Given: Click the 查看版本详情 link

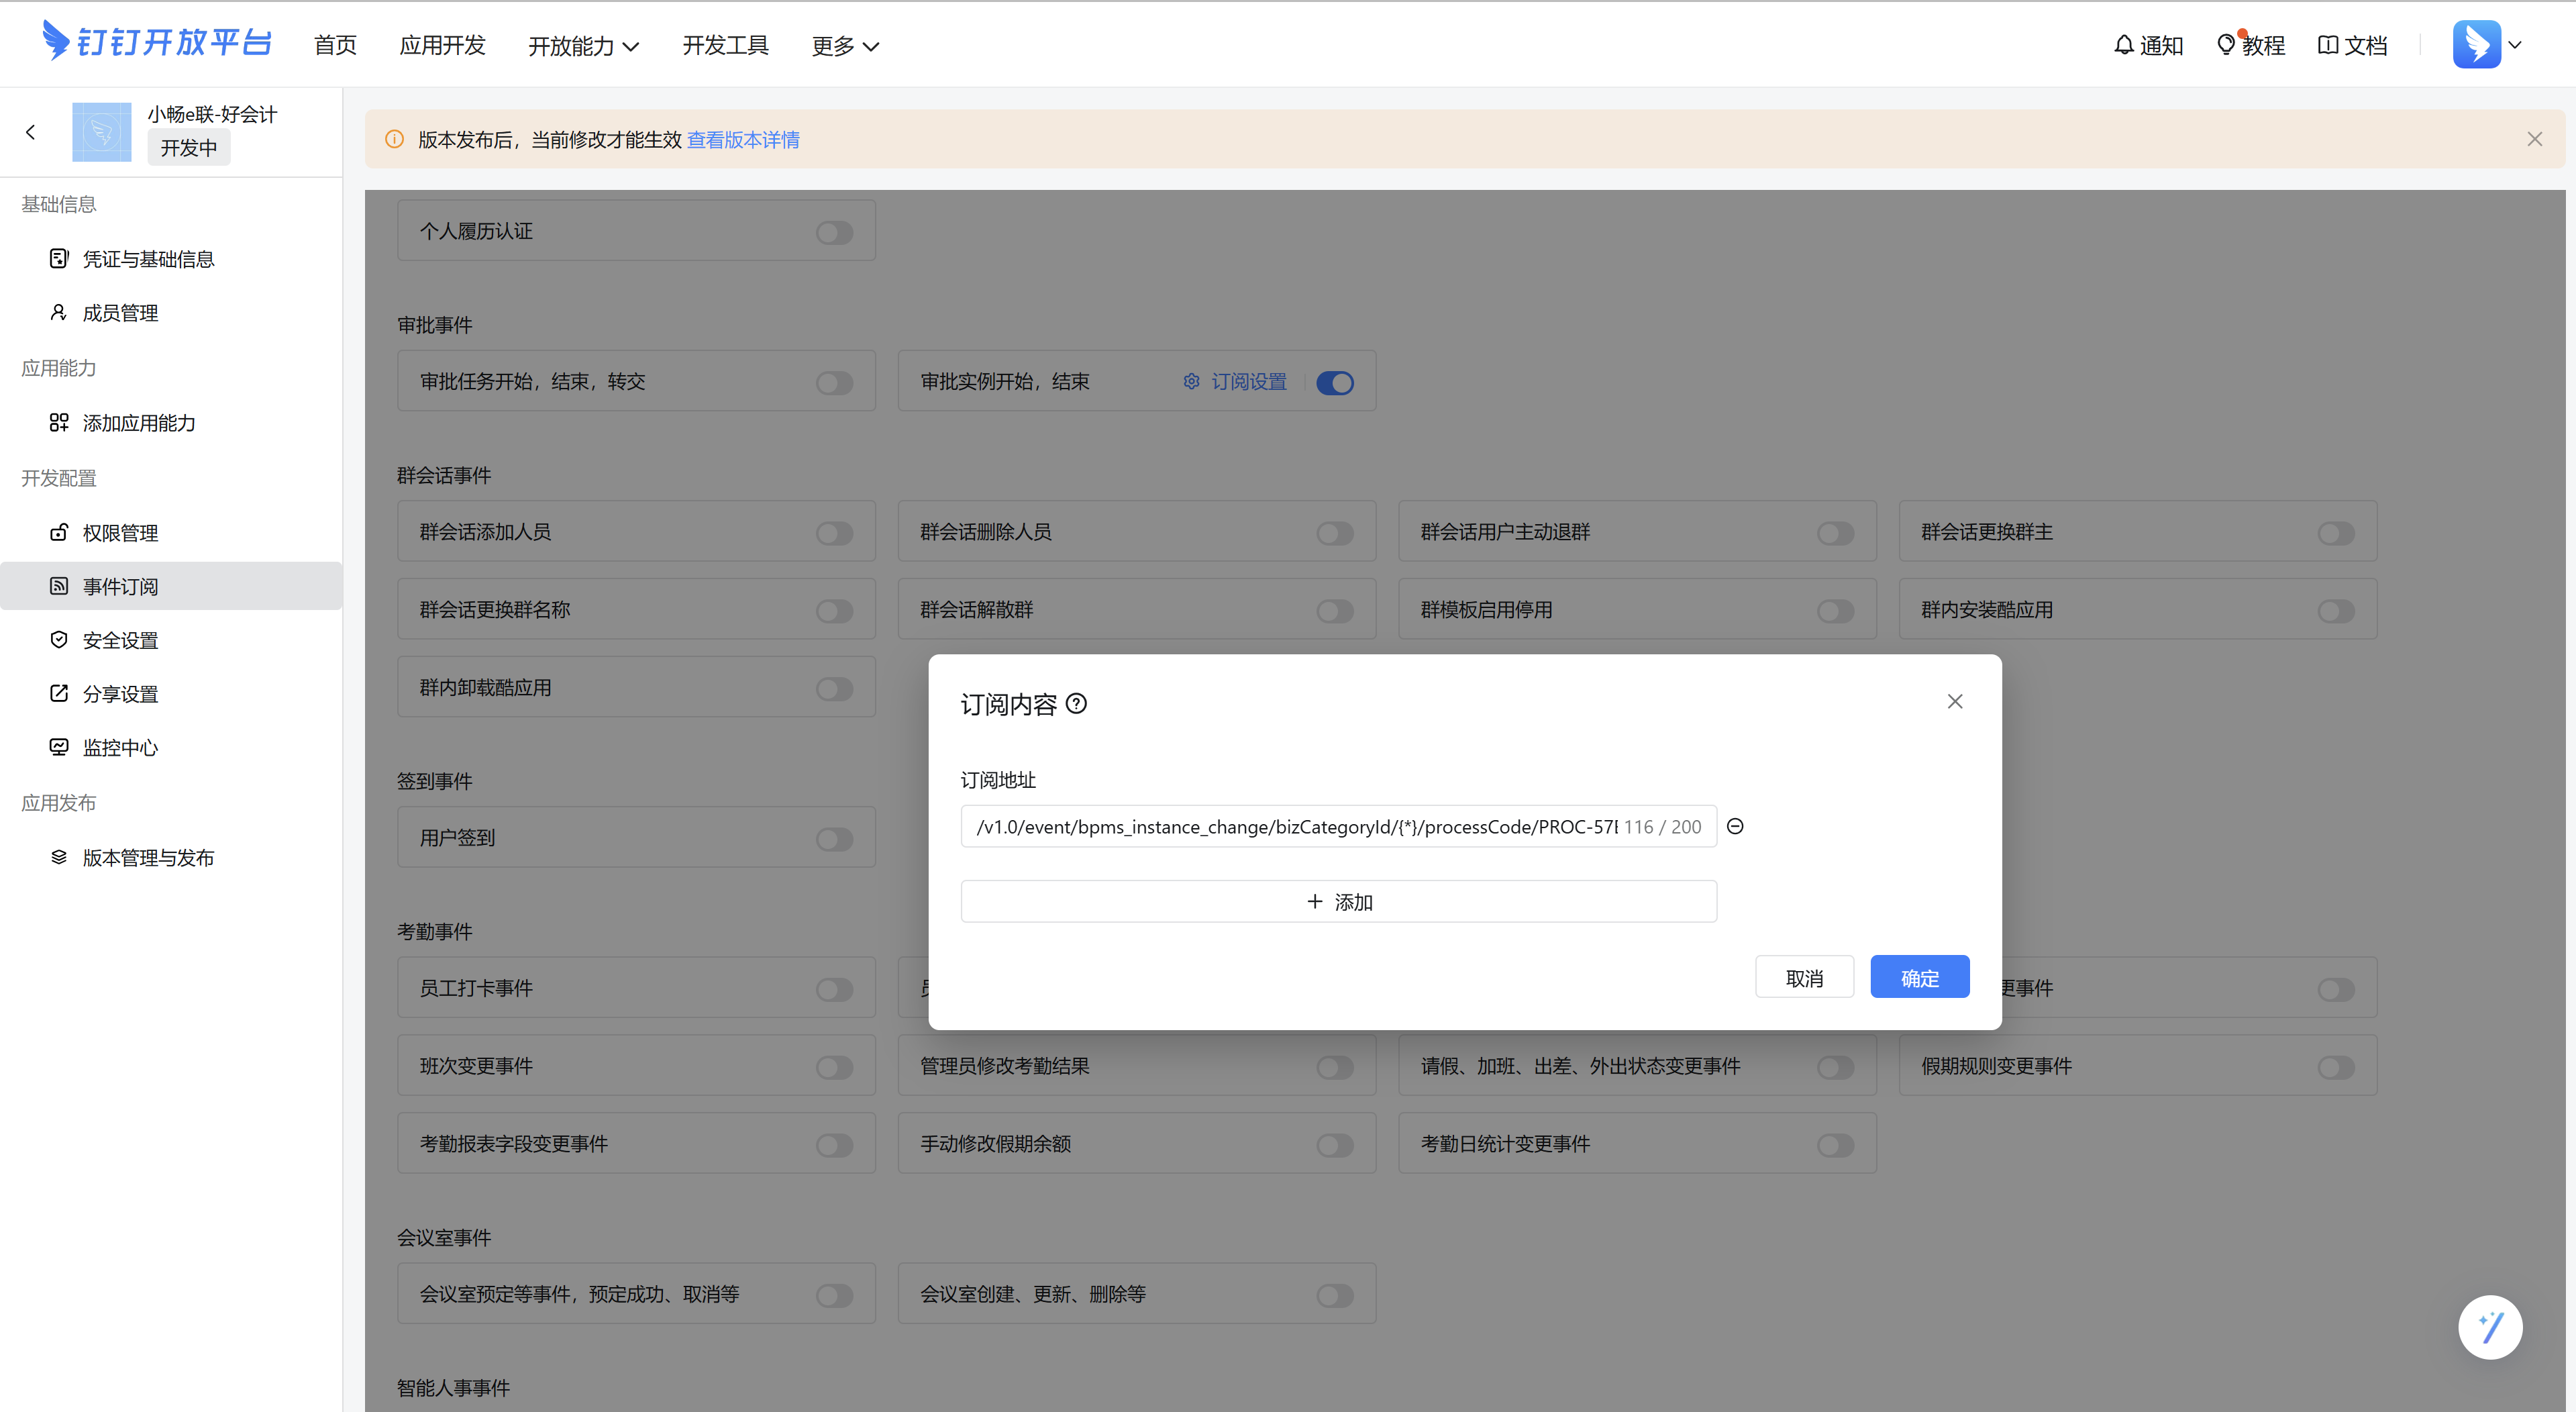Looking at the screenshot, I should tap(743, 139).
